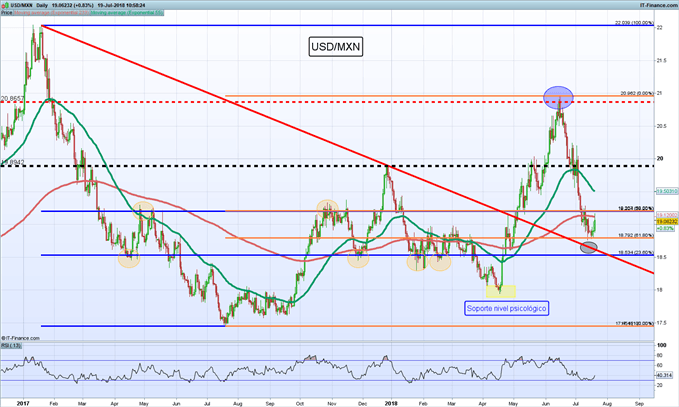Image resolution: width=679 pixels, height=407 pixels.
Task: Click the +0.83% change tag on axis
Action: coord(665,228)
